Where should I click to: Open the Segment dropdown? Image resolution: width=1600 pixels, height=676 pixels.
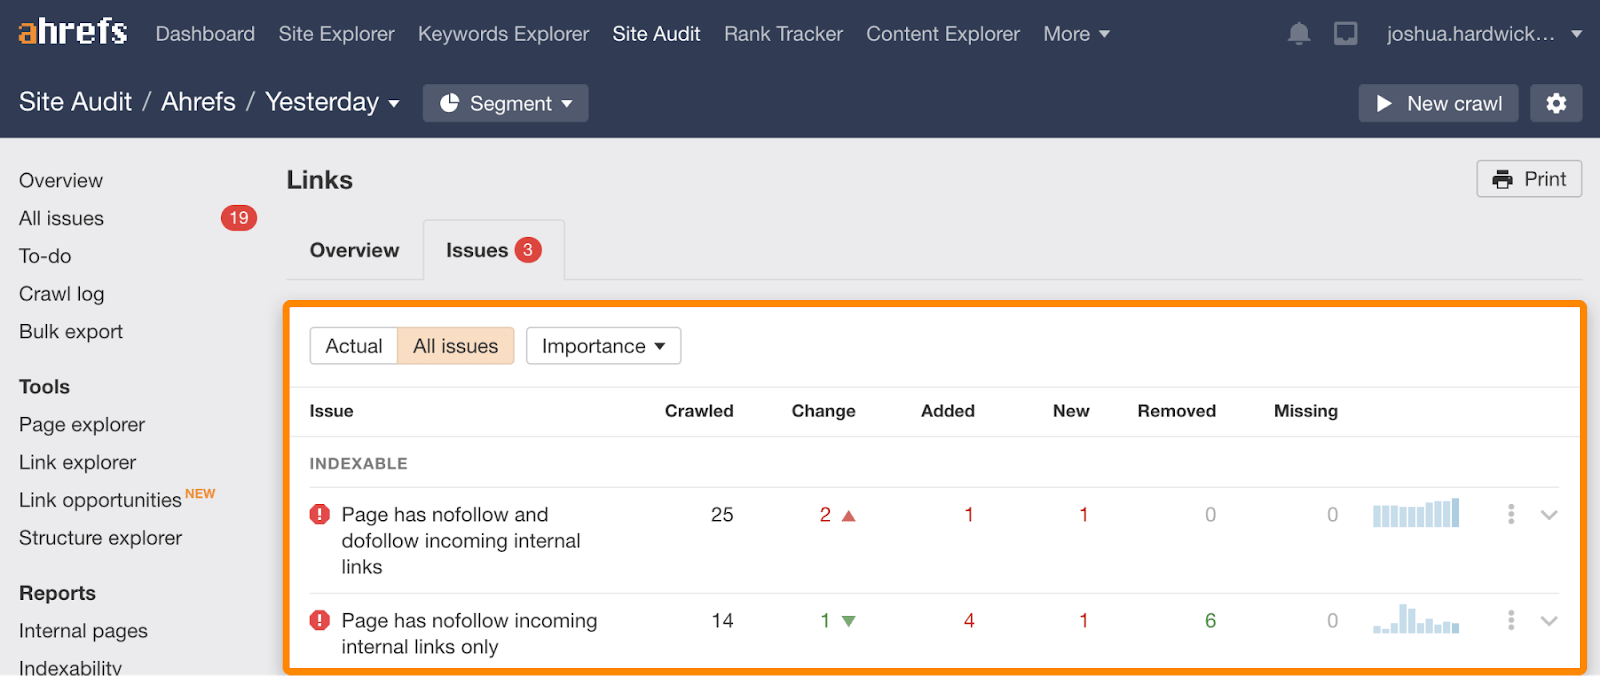[505, 103]
